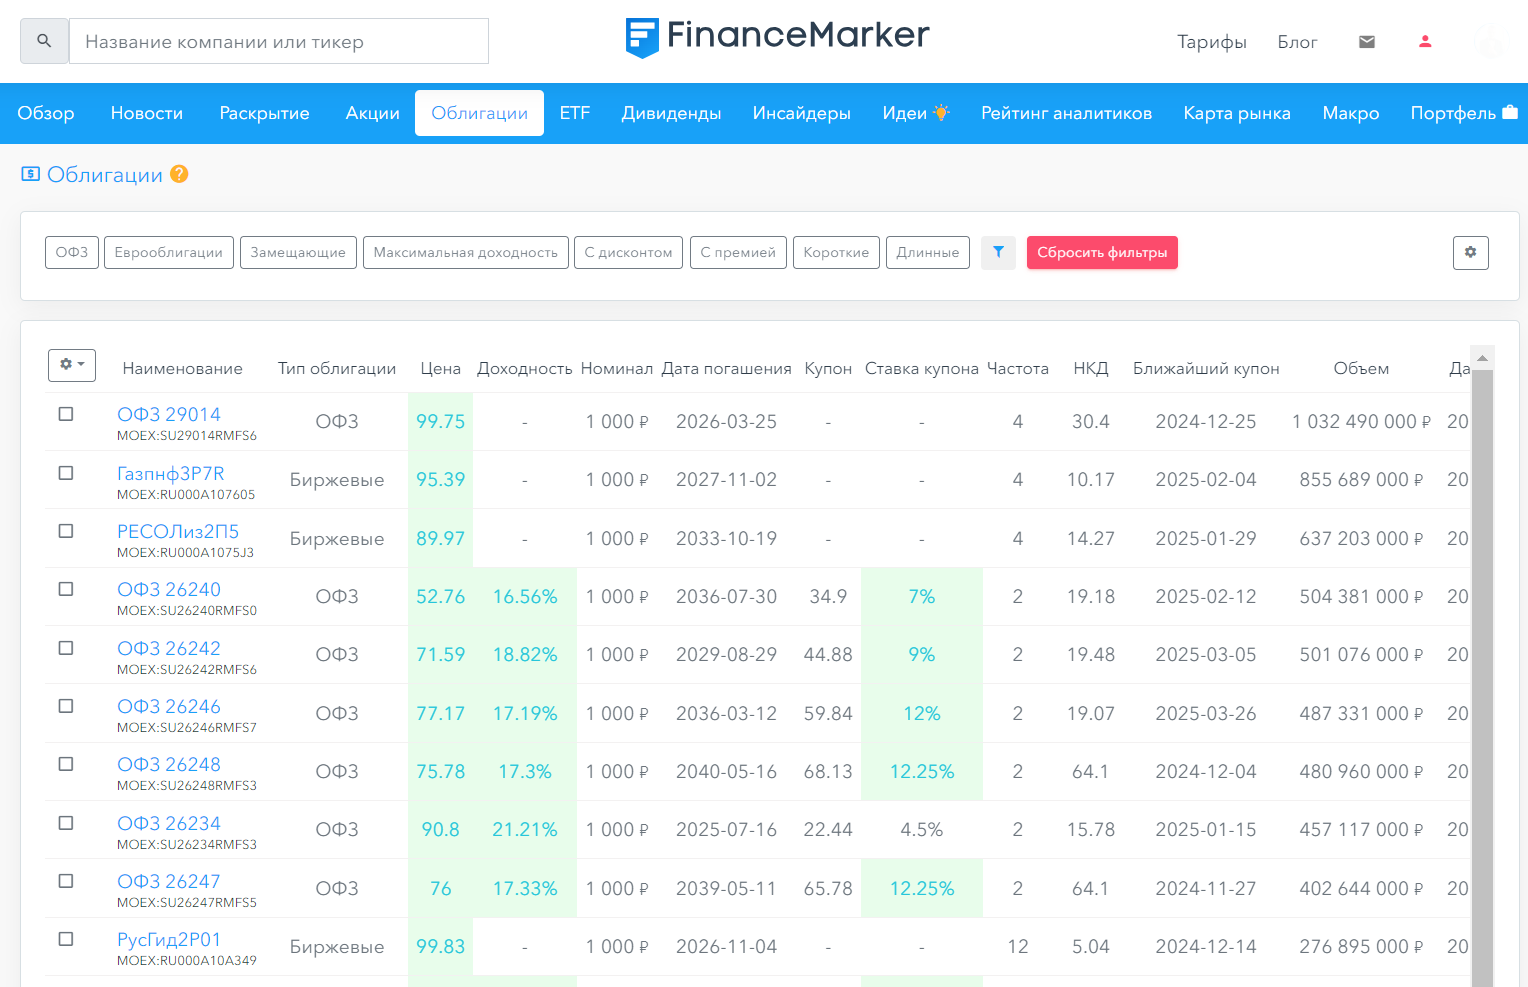Open Рейтинг аналитиков tab
Screen dimensions: 1528x987
tap(1066, 113)
